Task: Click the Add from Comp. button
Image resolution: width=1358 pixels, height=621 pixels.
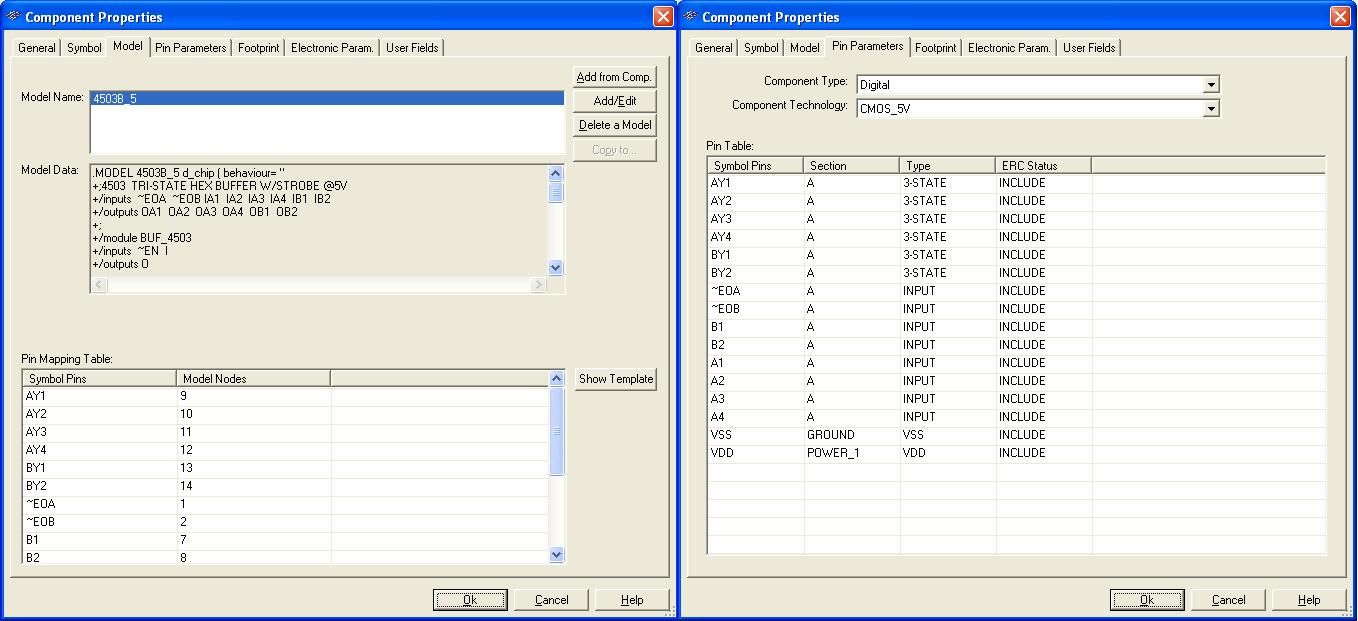Action: coord(614,77)
